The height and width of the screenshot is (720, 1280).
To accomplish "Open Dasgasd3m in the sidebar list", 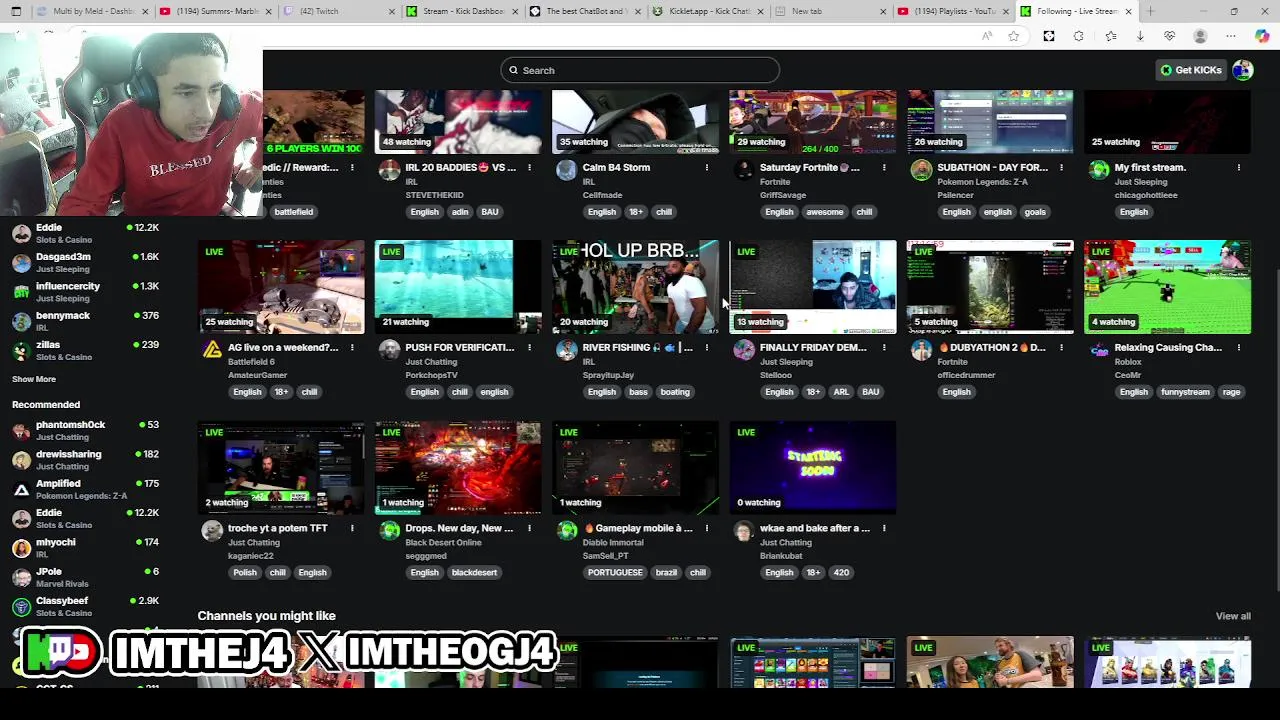I will pyautogui.click(x=85, y=263).
